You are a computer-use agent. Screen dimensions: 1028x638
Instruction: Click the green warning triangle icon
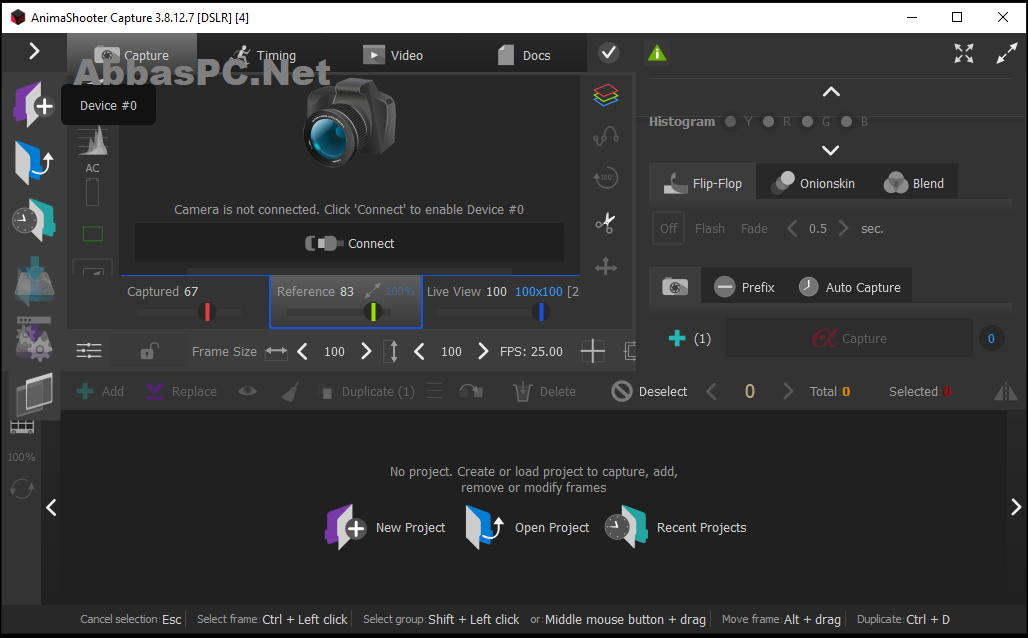(657, 52)
